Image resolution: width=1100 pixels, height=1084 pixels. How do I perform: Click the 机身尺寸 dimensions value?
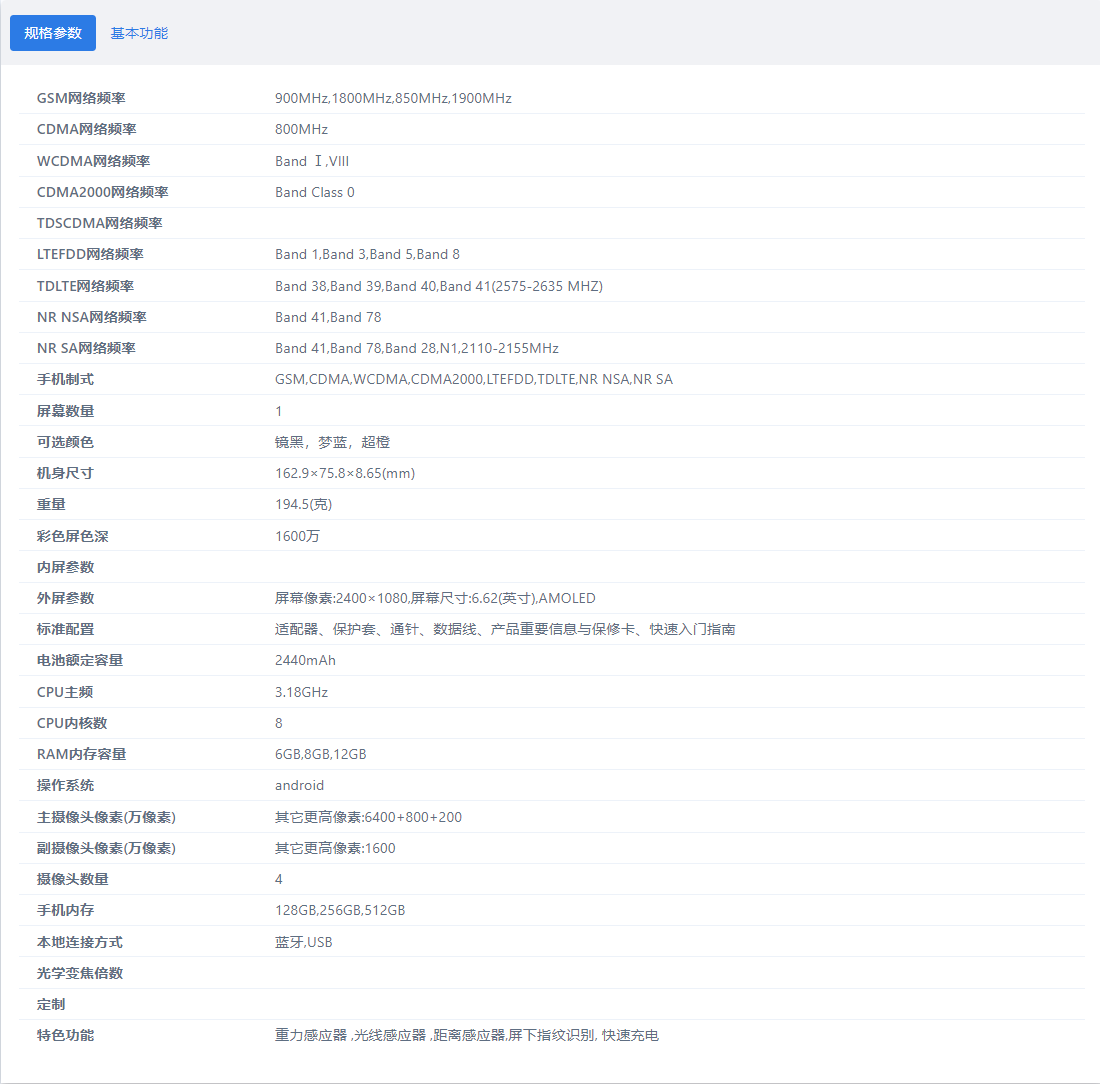click(x=344, y=473)
